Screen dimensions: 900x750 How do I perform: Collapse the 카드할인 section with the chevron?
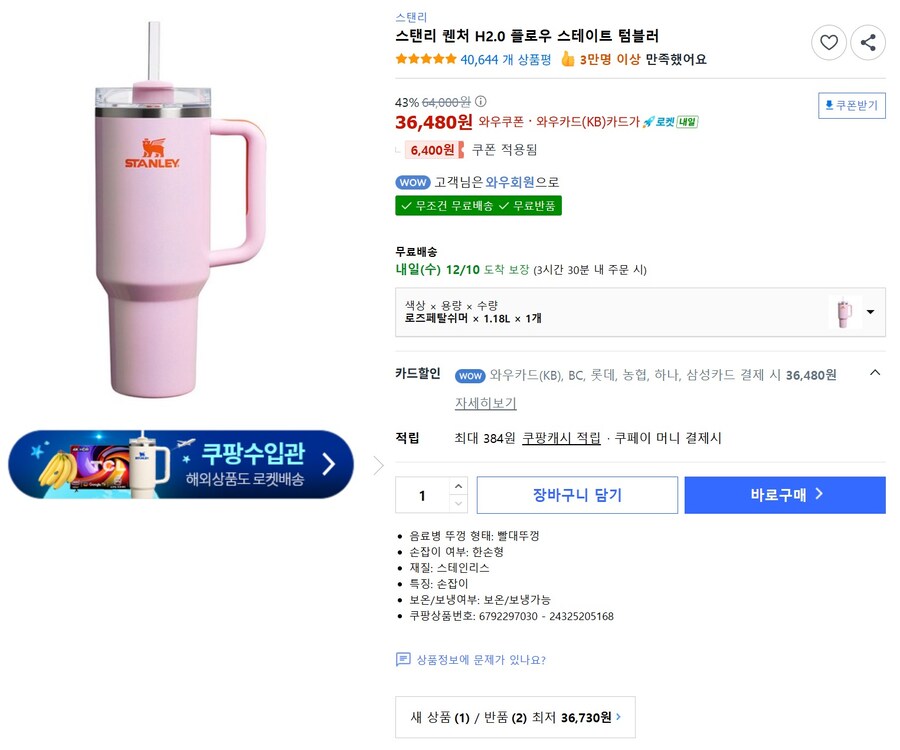[x=875, y=372]
